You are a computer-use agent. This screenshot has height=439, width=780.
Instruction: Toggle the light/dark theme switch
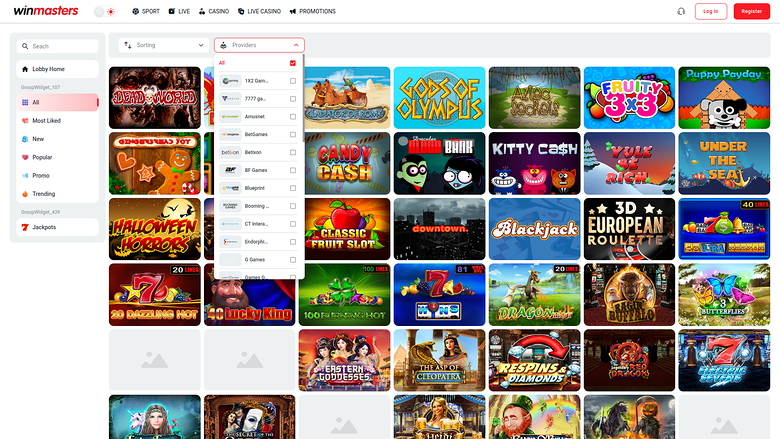[x=105, y=11]
